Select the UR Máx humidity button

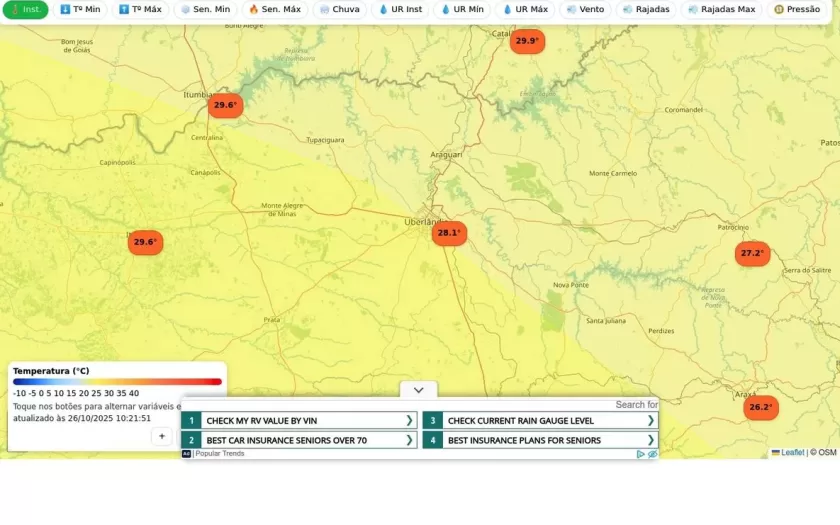tap(524, 9)
